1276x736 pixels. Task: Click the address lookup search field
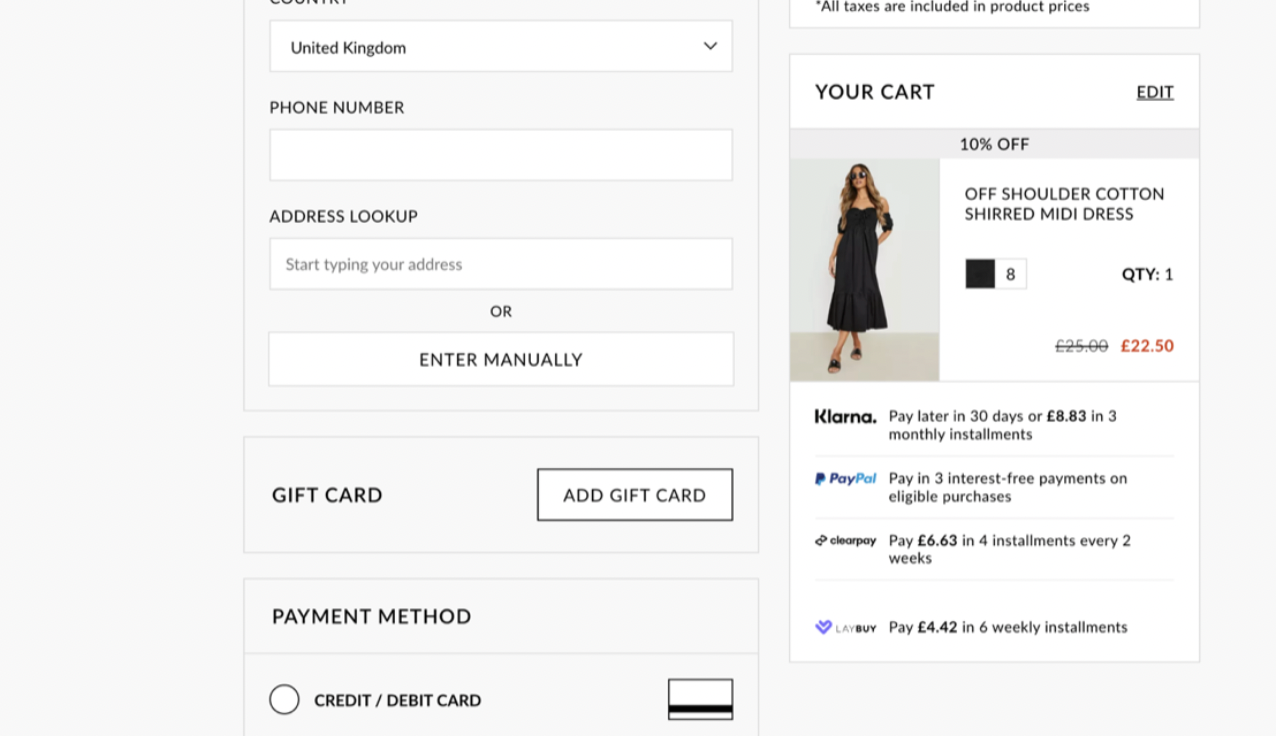coord(500,264)
